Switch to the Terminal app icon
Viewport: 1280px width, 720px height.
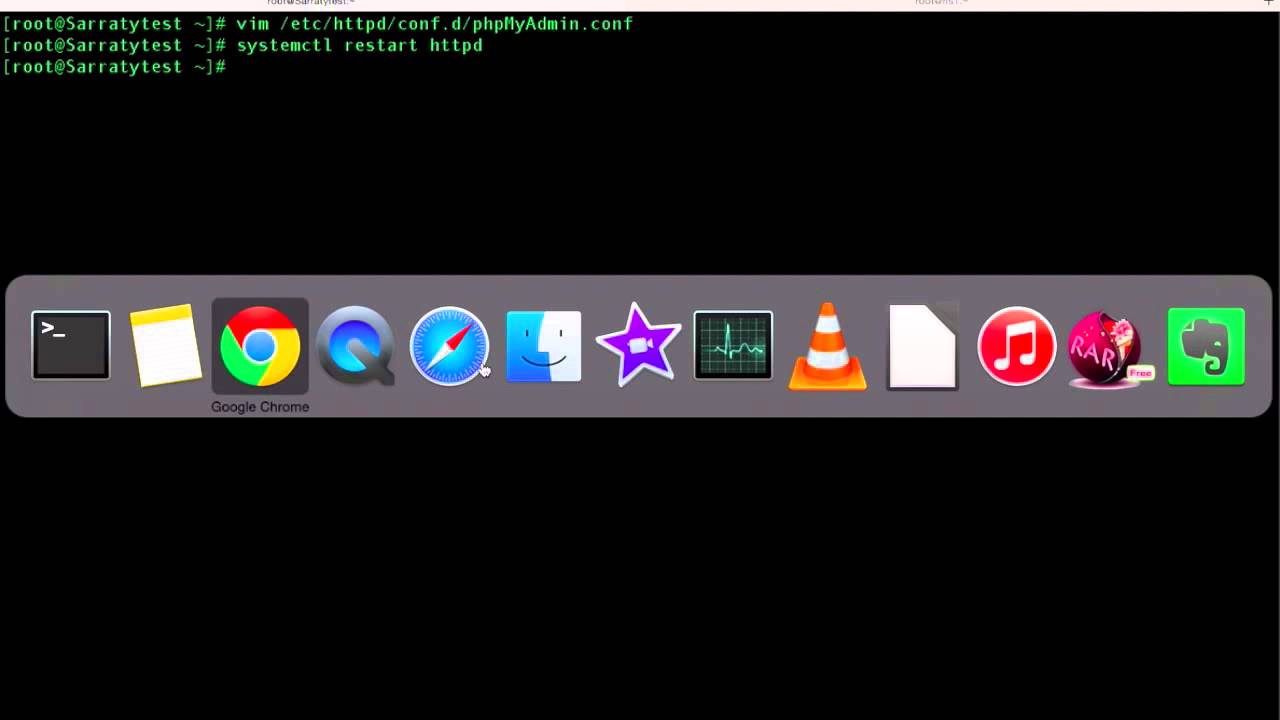pos(71,346)
